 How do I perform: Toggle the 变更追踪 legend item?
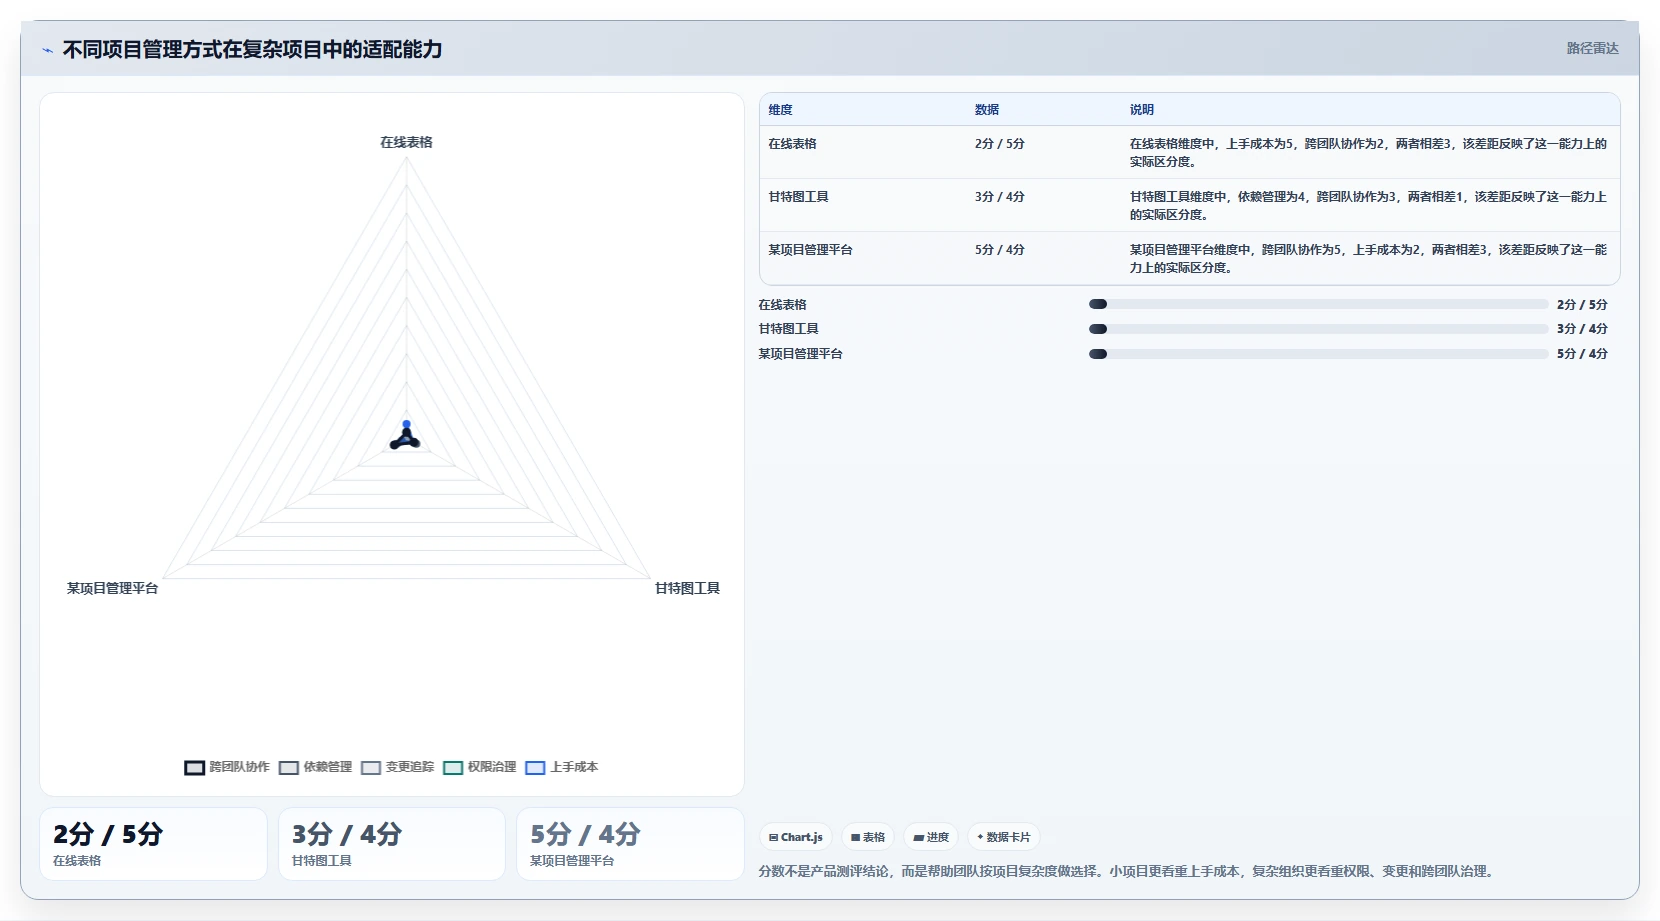point(398,767)
